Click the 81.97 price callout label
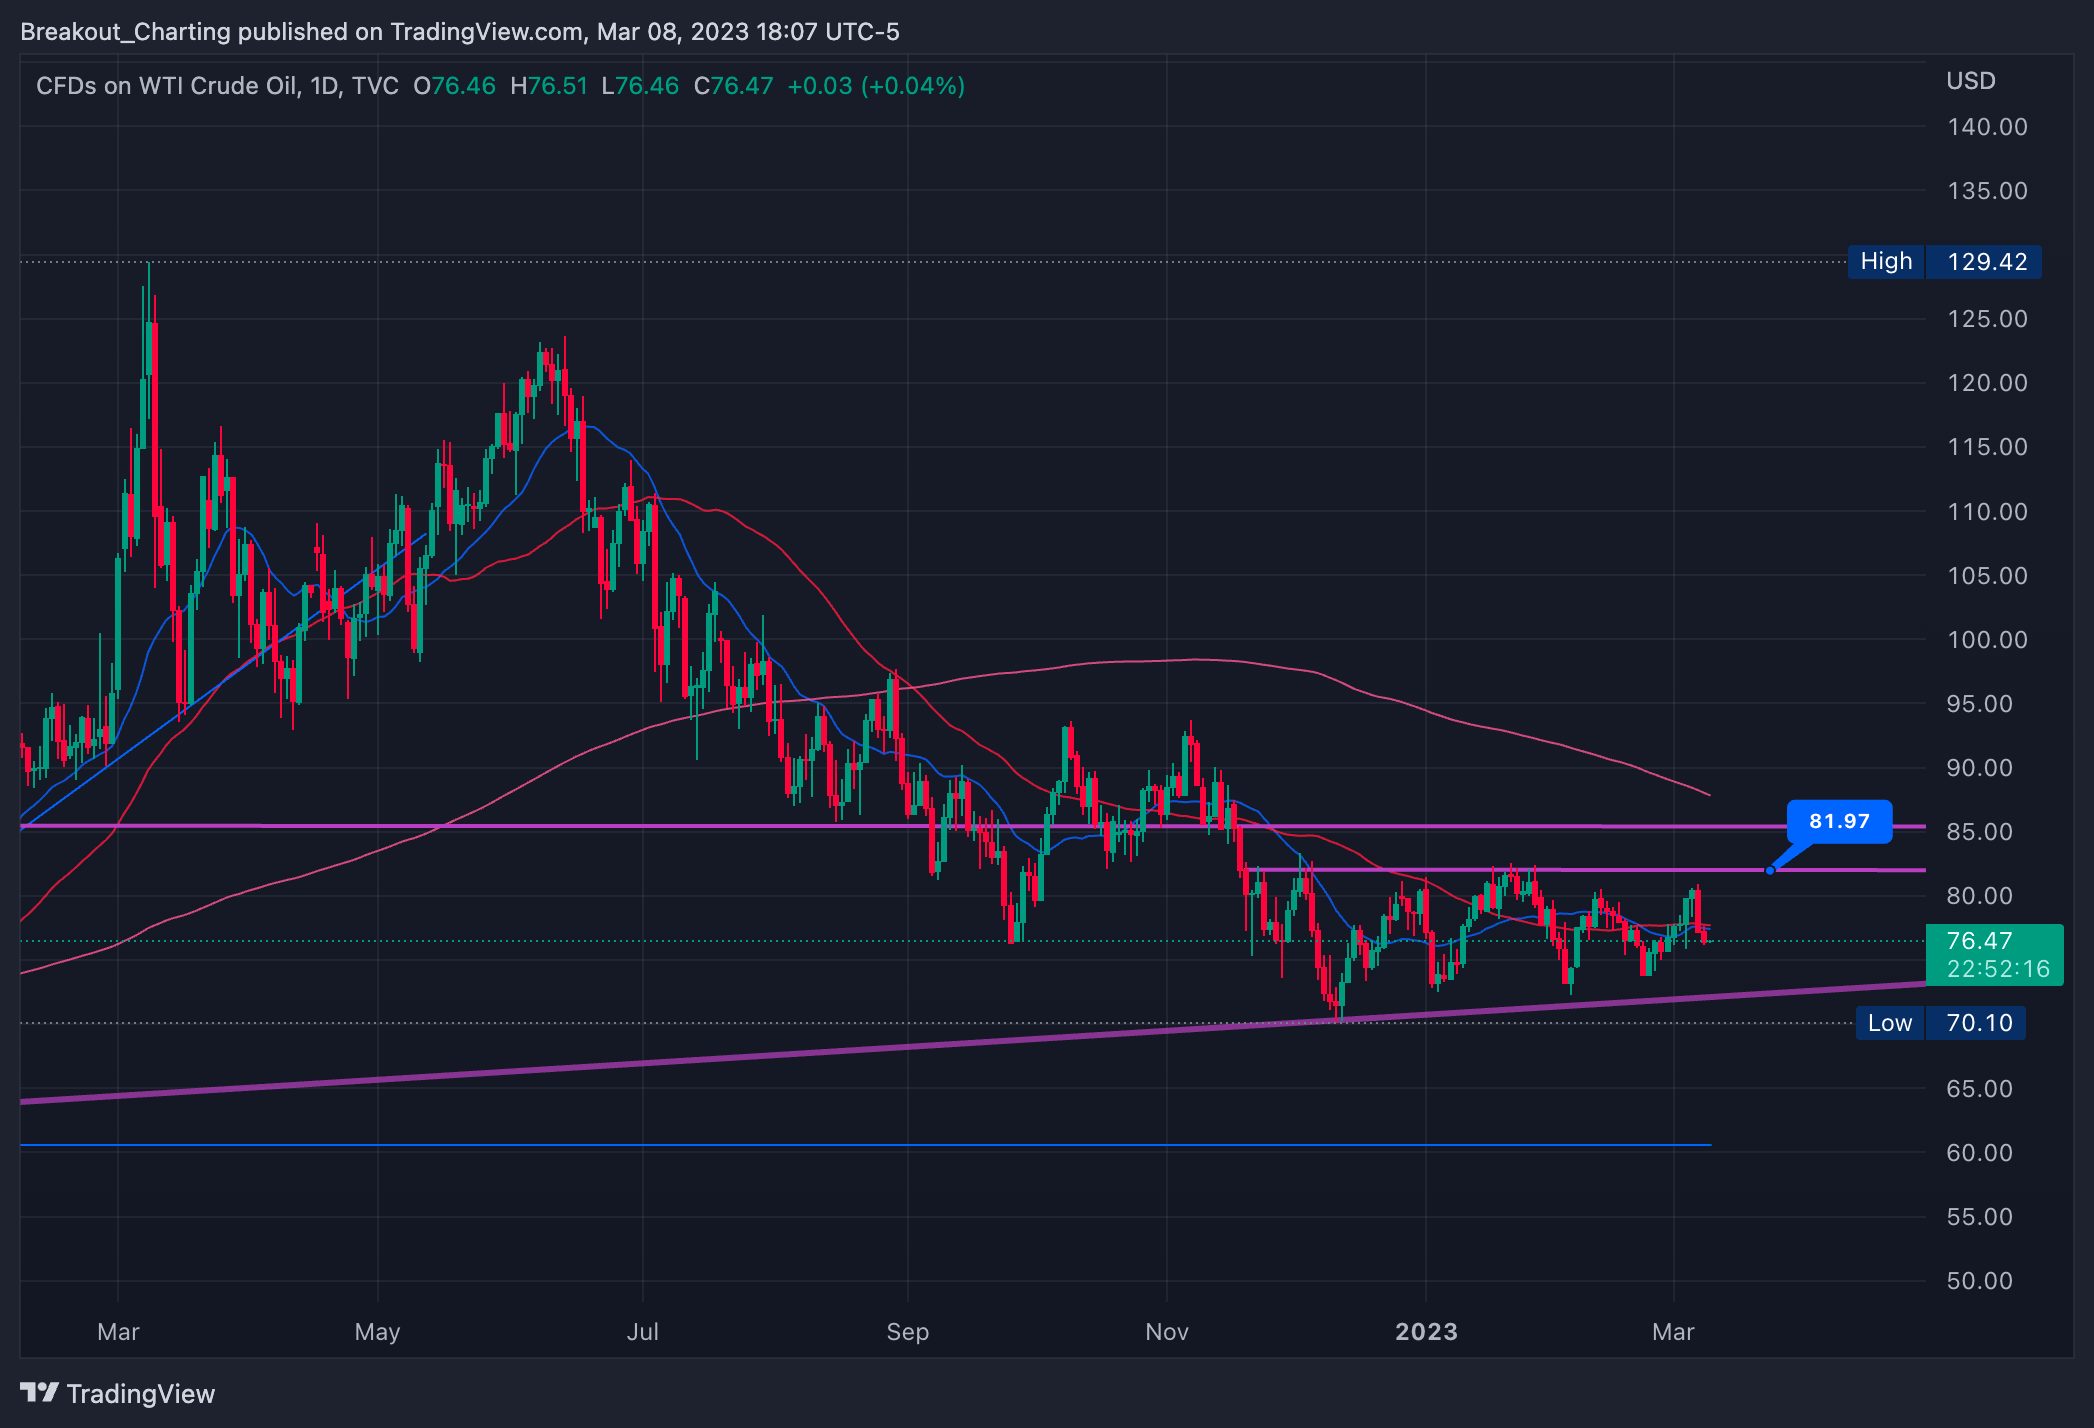The image size is (2094, 1428). click(1838, 821)
